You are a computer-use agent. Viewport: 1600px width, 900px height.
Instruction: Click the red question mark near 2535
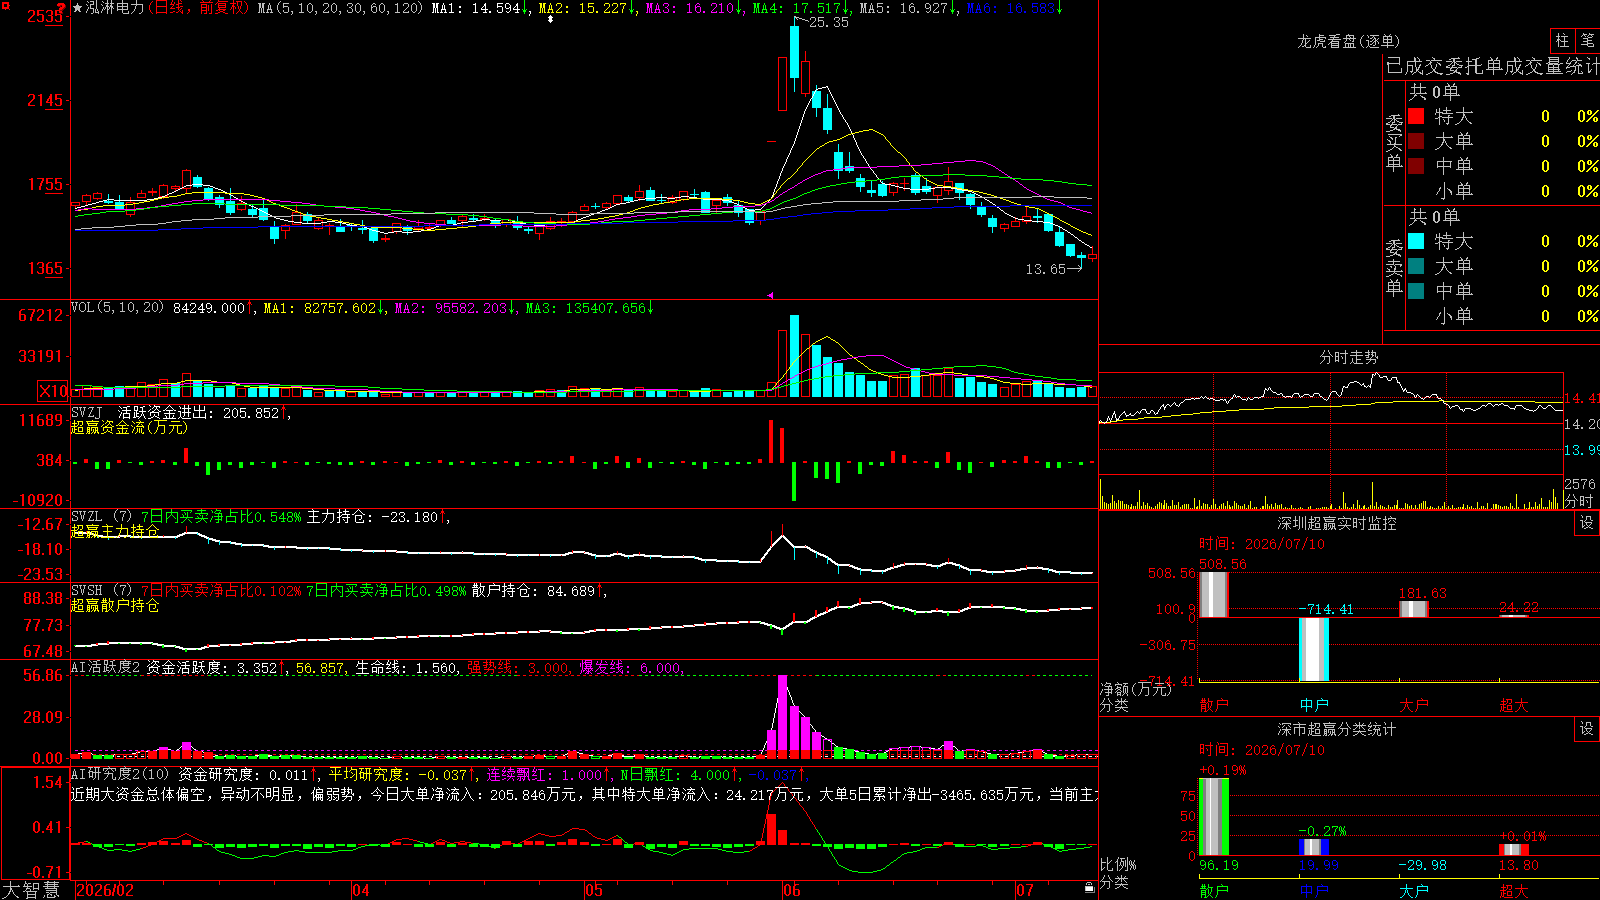point(61,10)
